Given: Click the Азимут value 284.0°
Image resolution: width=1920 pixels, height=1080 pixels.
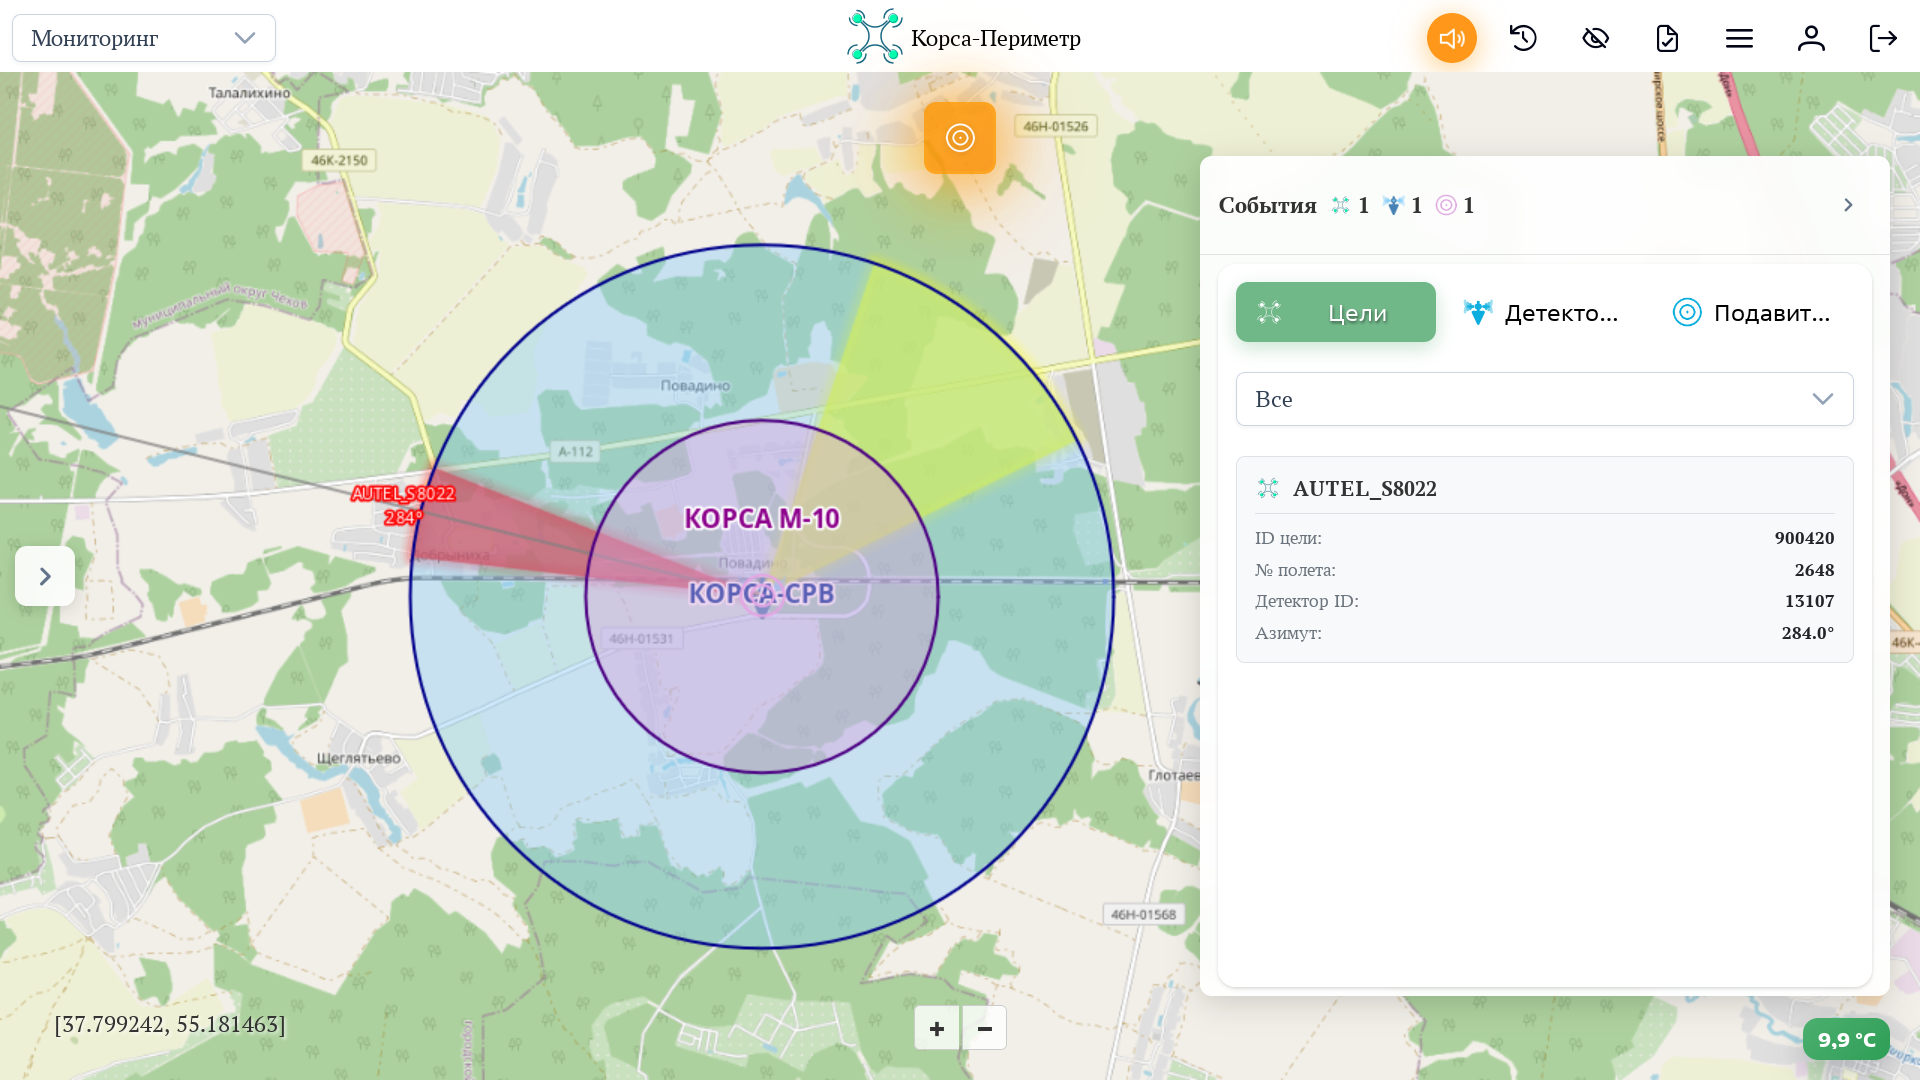Looking at the screenshot, I should pyautogui.click(x=1808, y=633).
